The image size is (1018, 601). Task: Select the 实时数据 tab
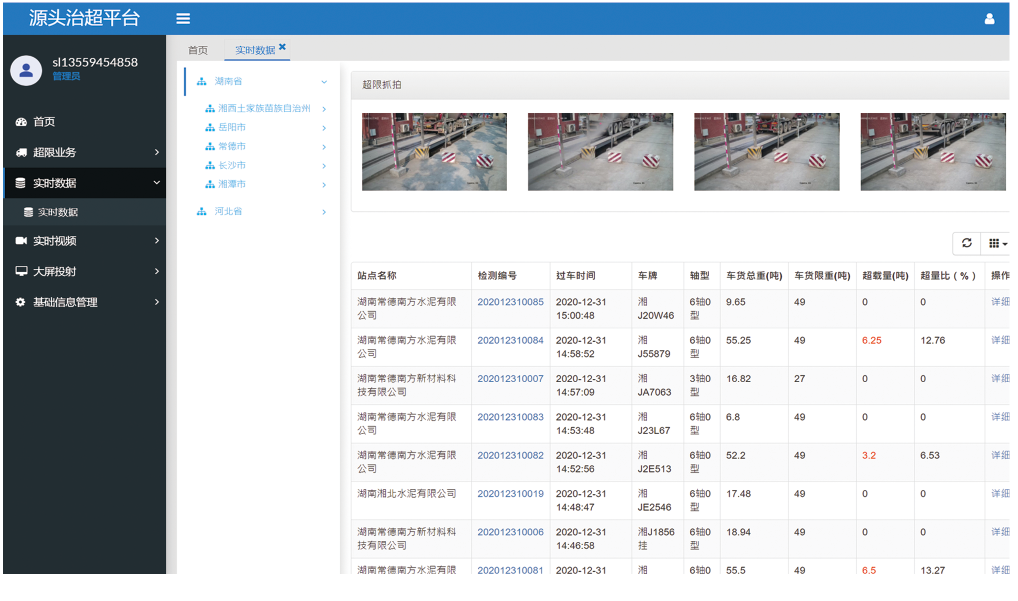254,50
